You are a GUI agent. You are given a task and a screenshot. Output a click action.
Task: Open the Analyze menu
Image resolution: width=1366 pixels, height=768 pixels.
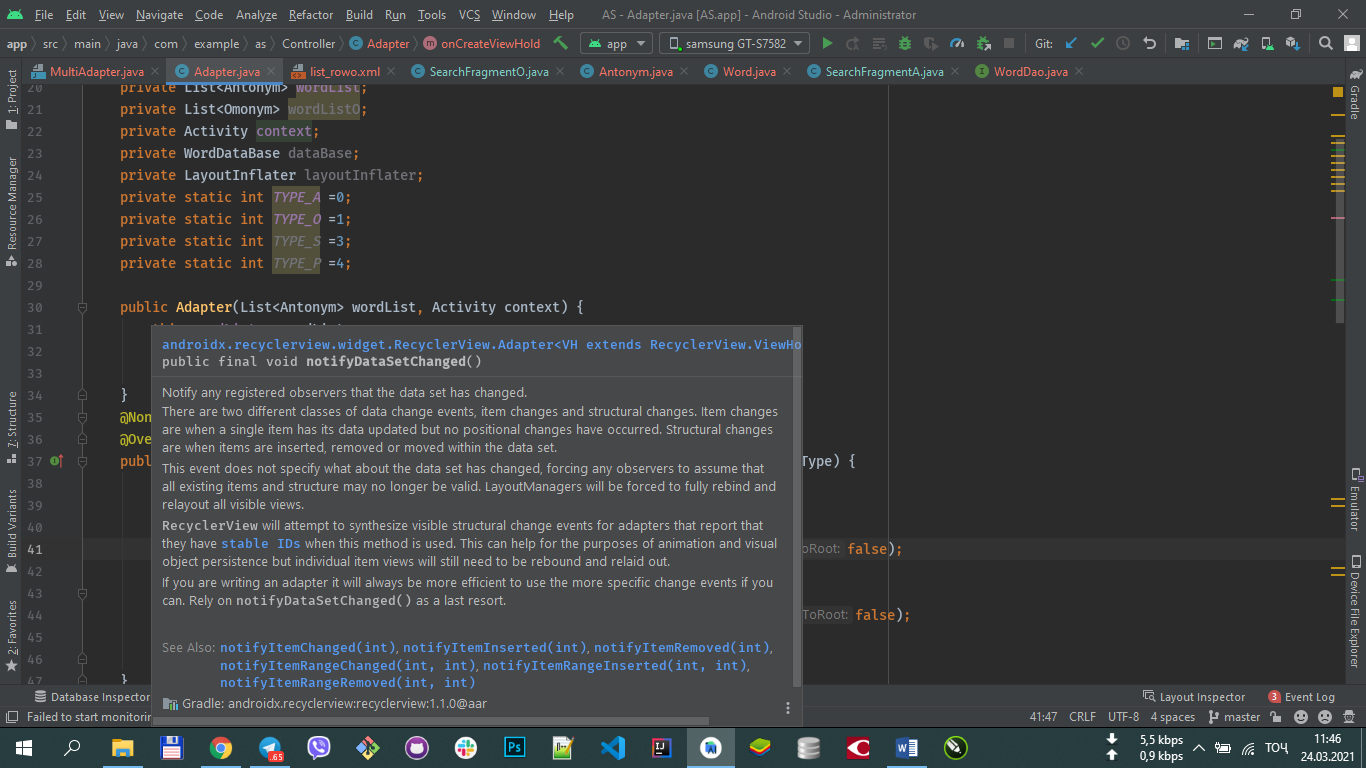click(257, 15)
